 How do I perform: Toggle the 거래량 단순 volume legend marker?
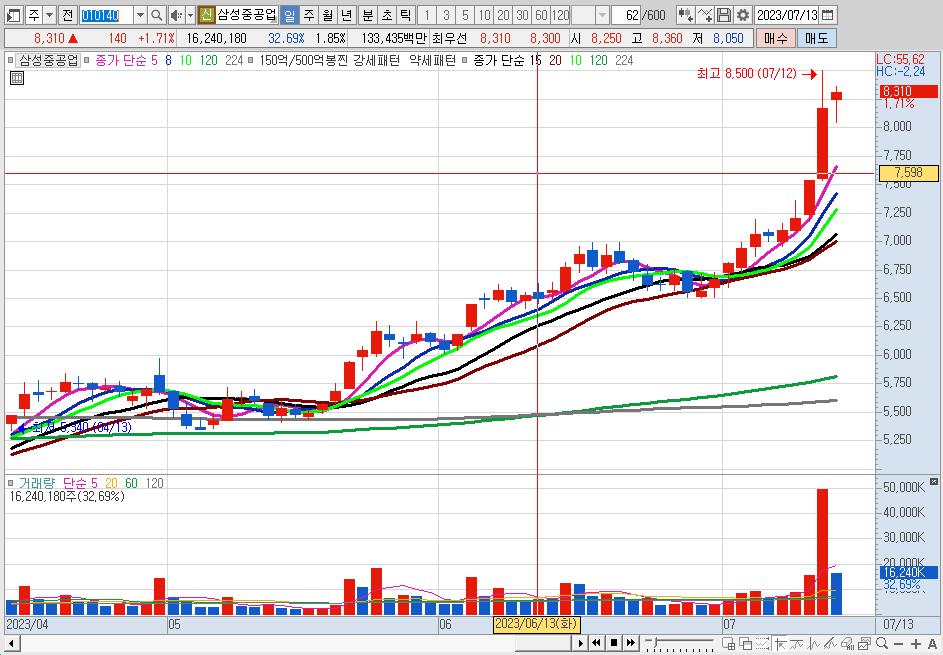(10, 483)
